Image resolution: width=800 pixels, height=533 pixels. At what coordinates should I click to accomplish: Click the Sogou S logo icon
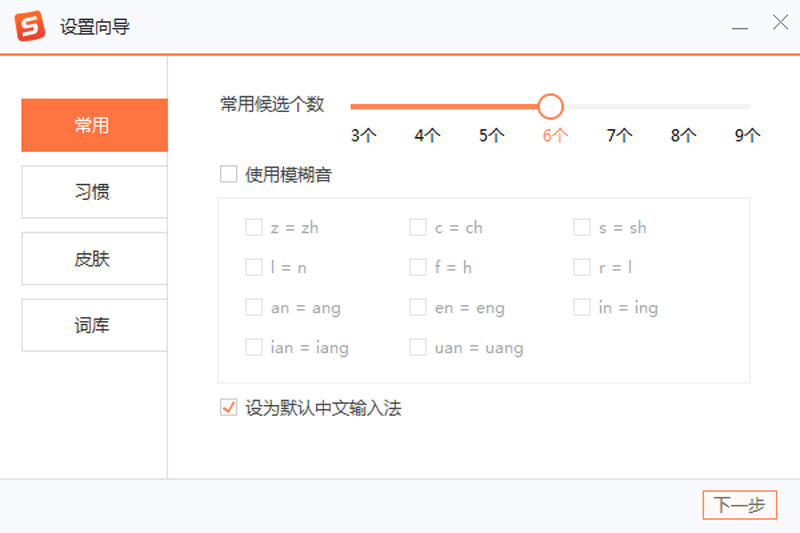click(30, 26)
